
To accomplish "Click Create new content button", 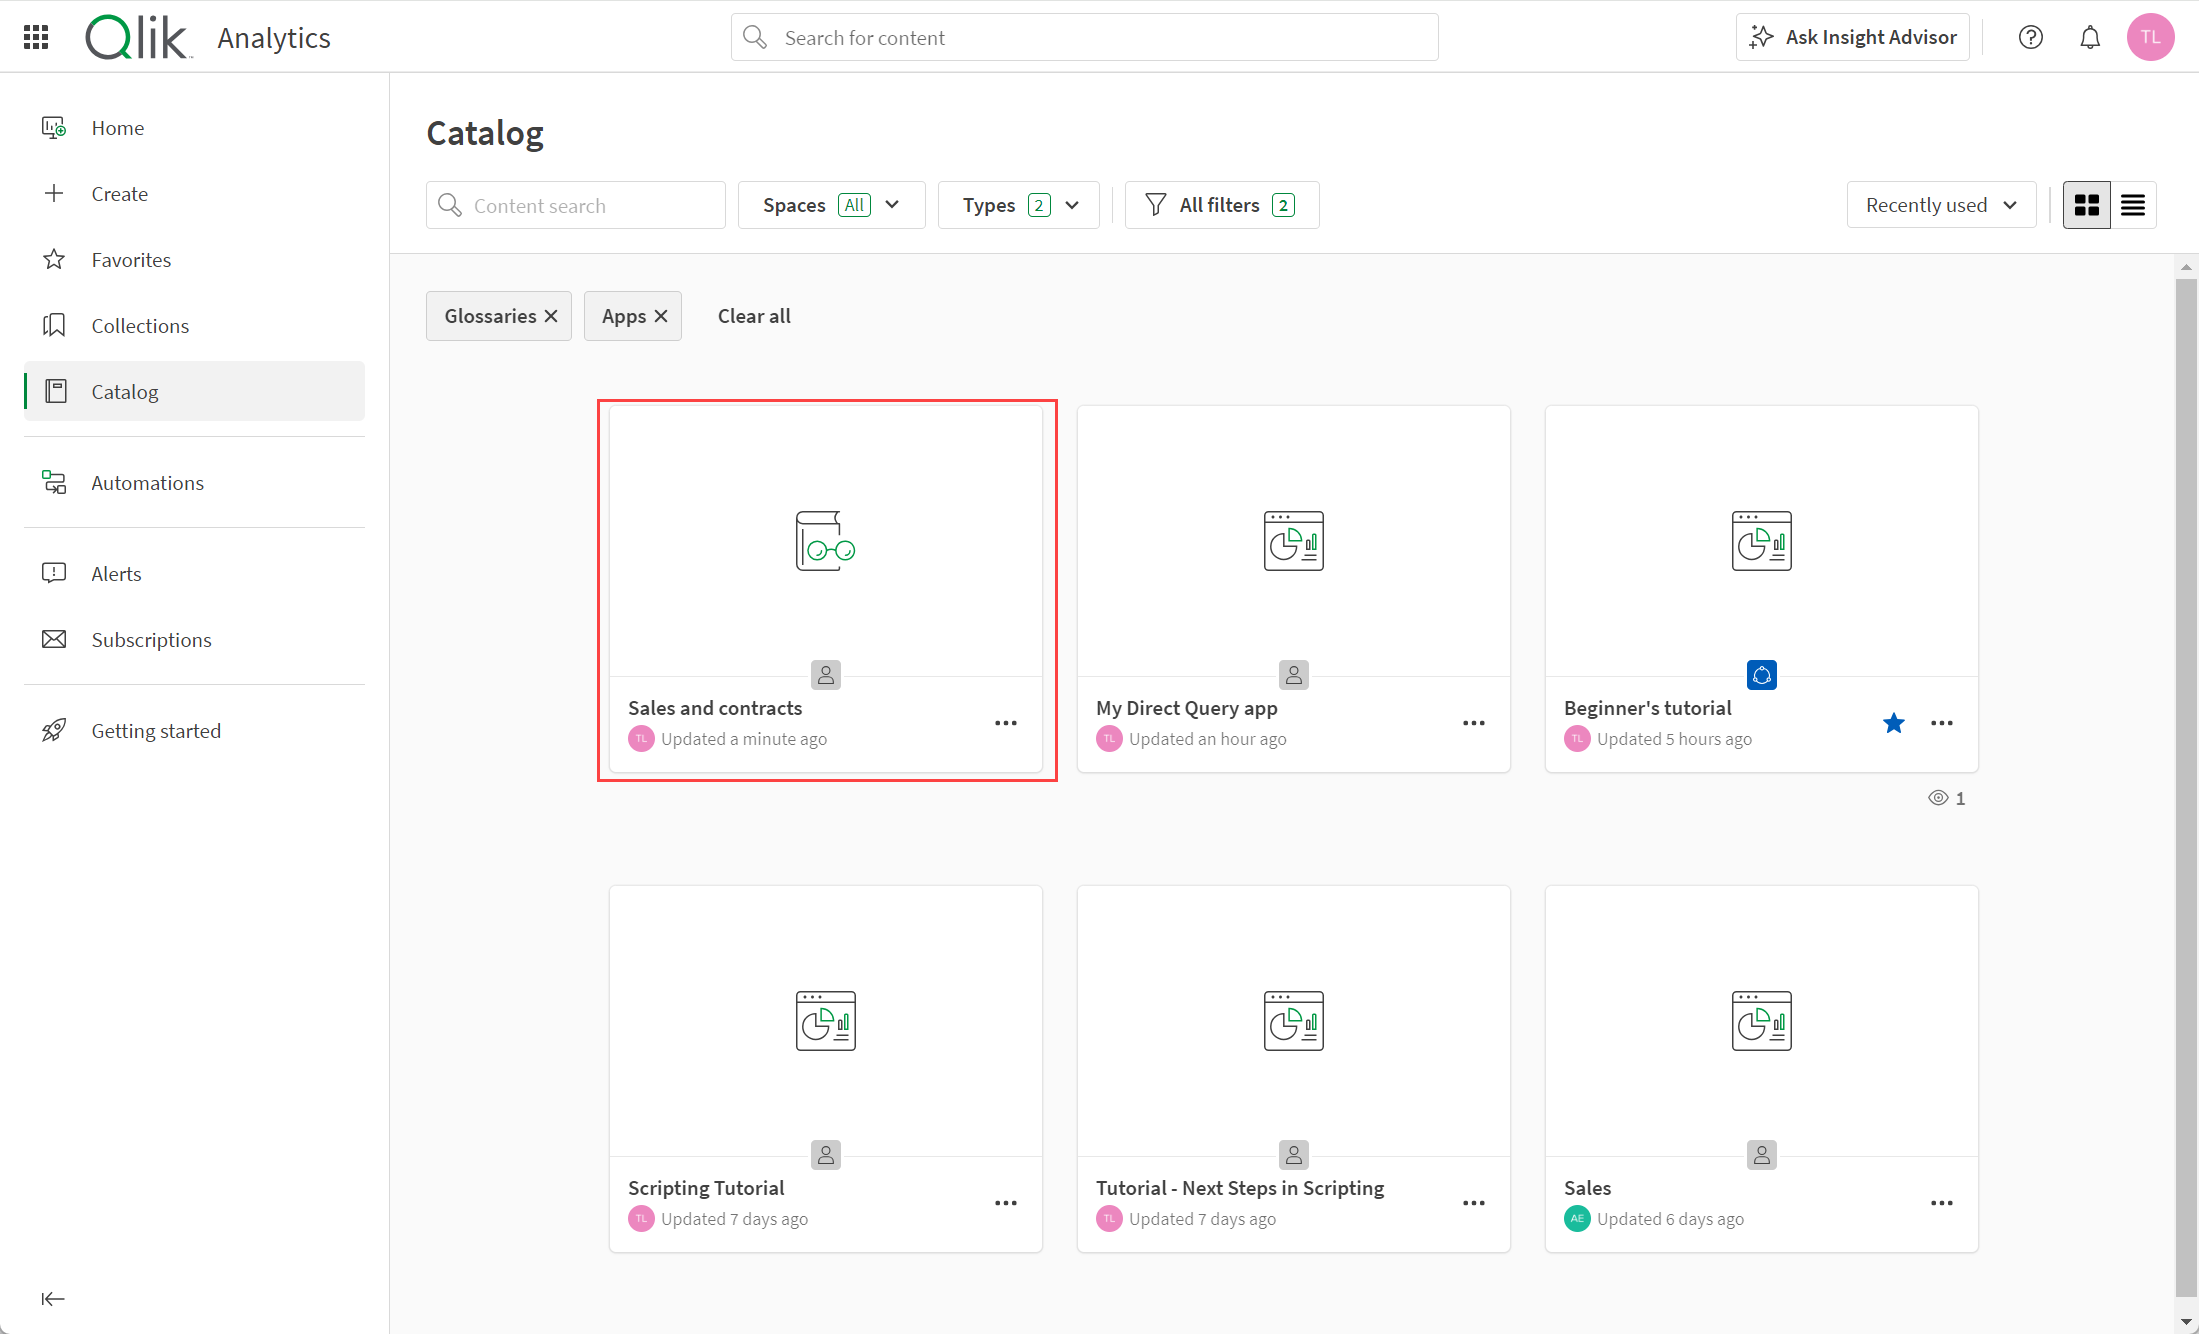I will tap(119, 192).
